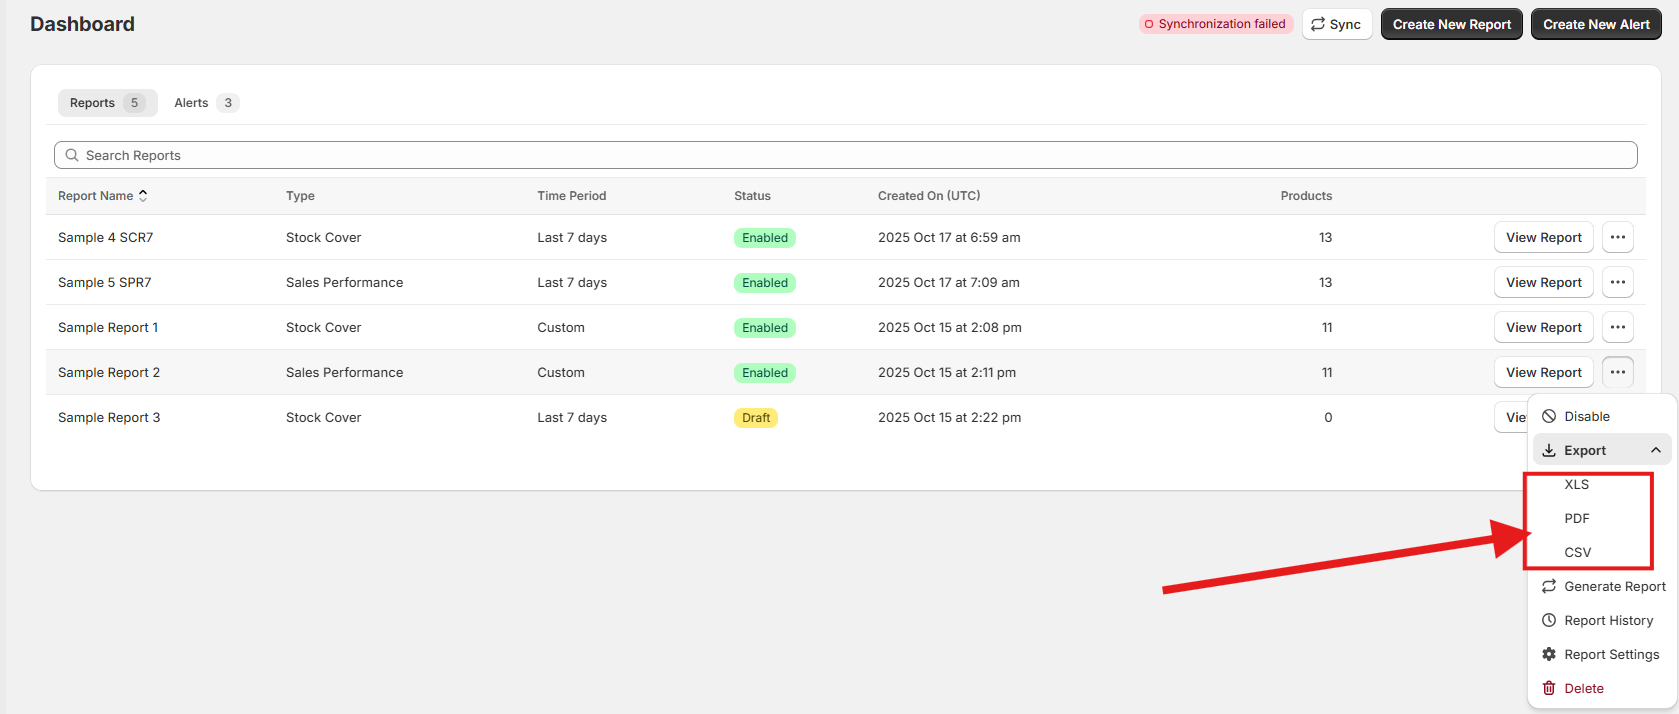
Task: Choose Delete from the context menu
Action: (x=1602, y=688)
